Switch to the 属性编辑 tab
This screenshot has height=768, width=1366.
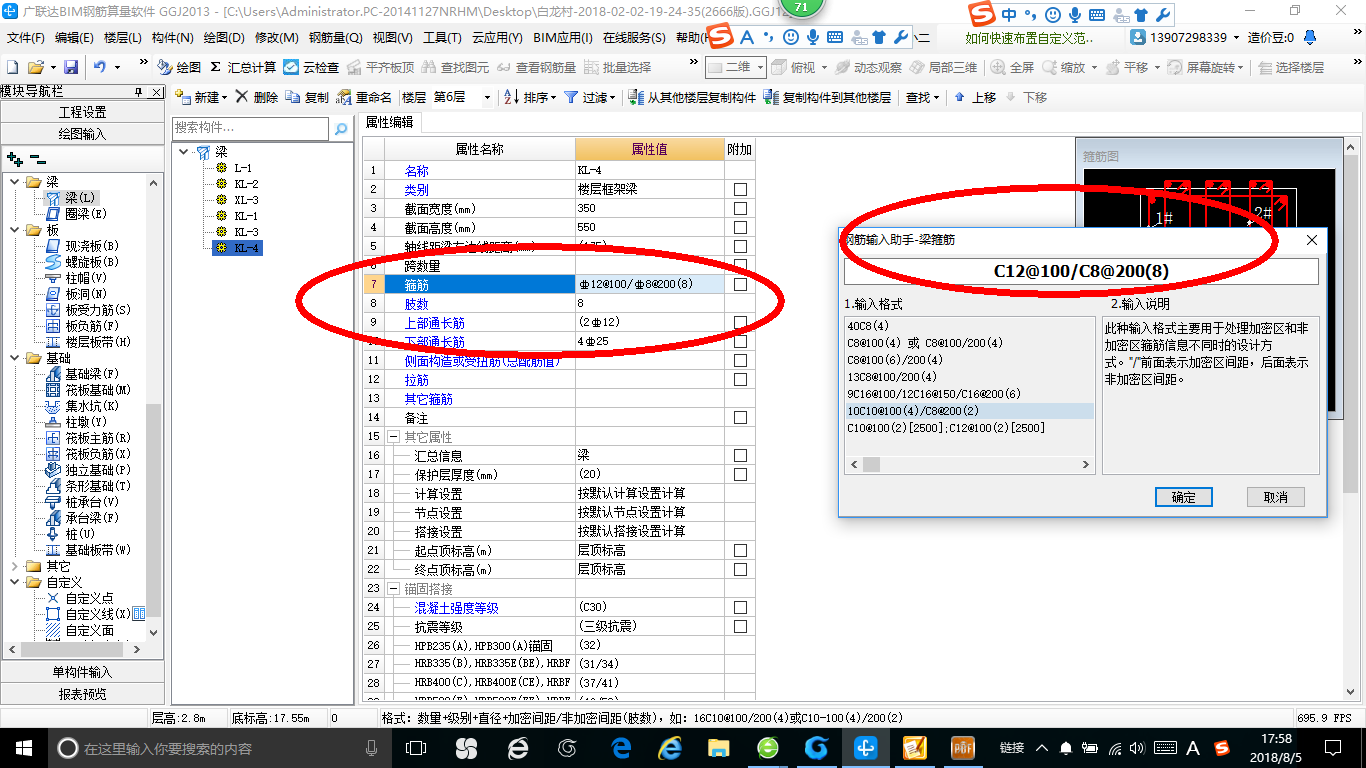(x=390, y=123)
